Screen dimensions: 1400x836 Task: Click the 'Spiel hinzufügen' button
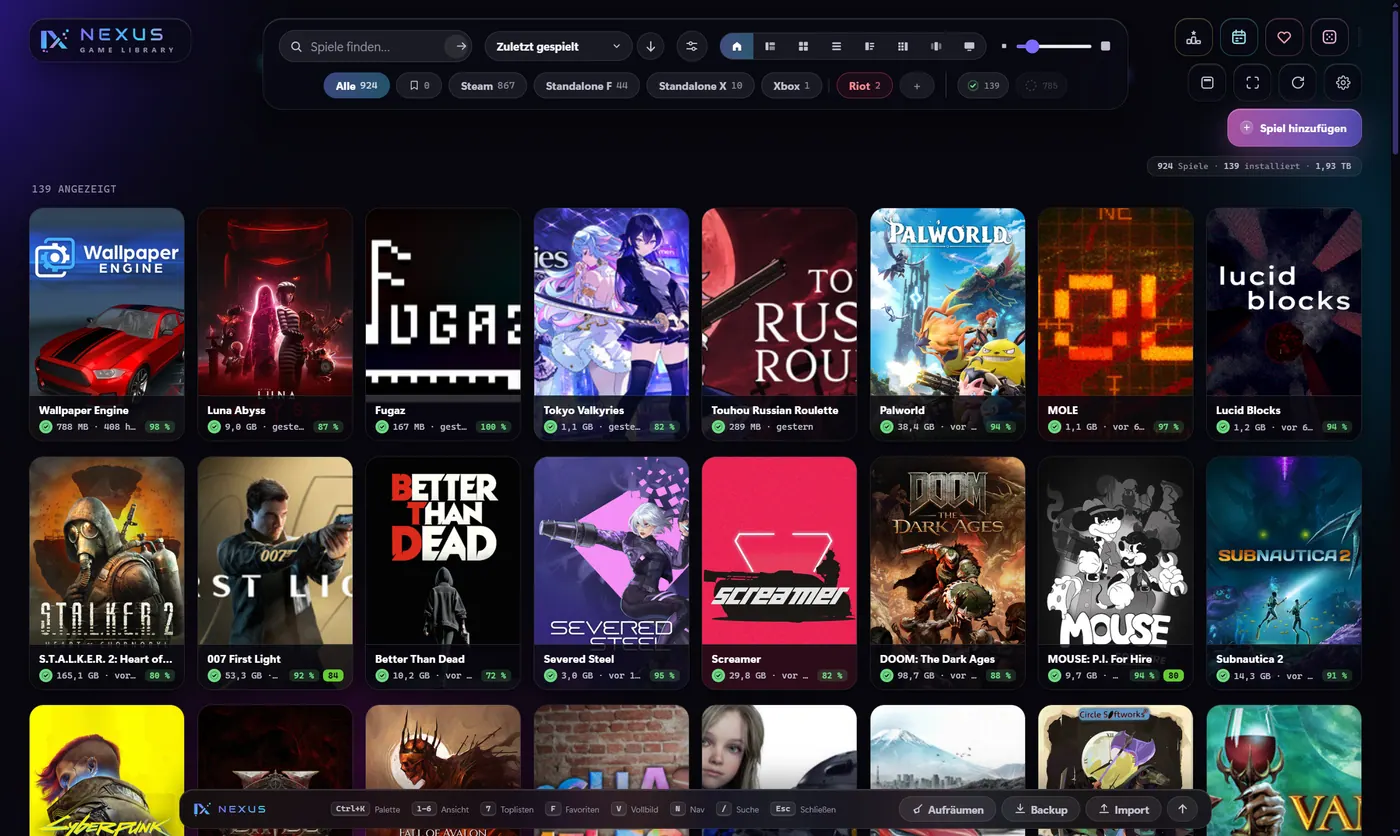click(x=1295, y=128)
